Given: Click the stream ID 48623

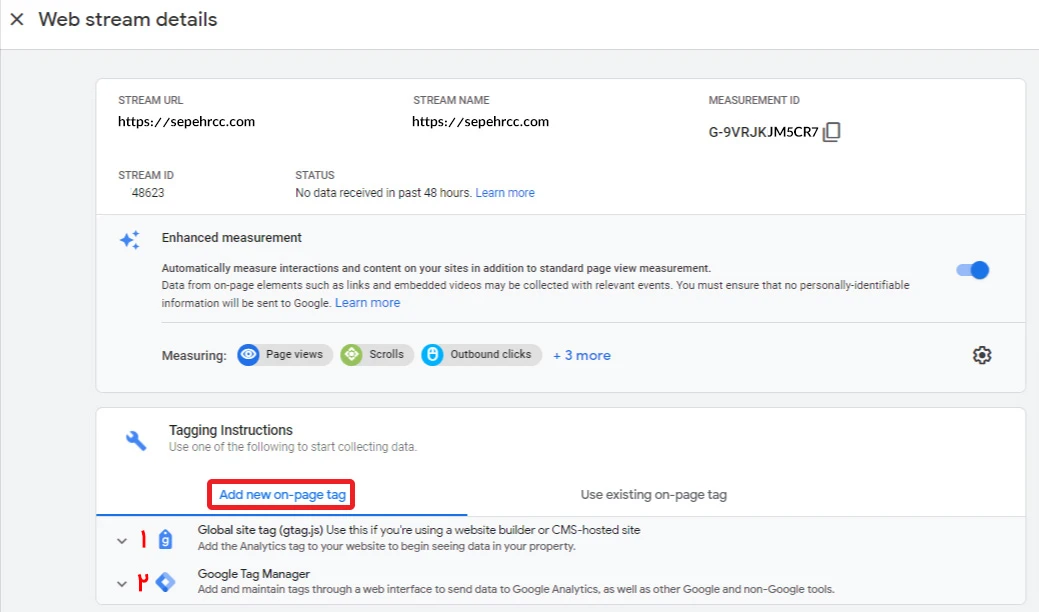Looking at the screenshot, I should tap(148, 193).
